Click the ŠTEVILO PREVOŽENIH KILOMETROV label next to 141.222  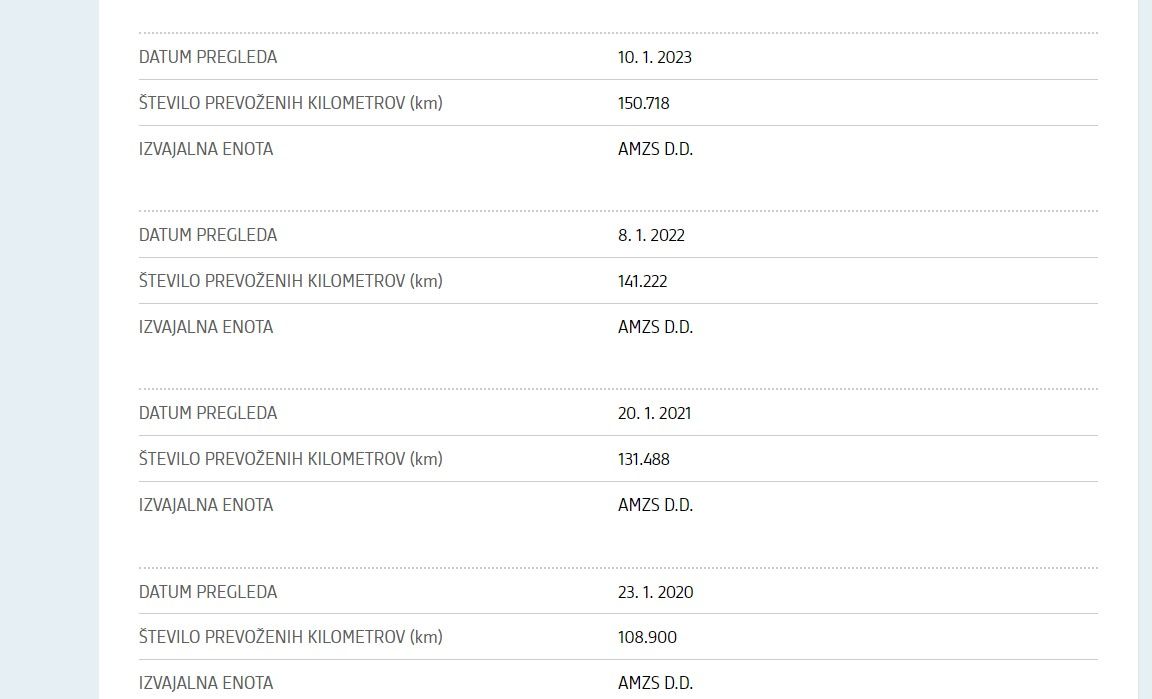(x=291, y=281)
